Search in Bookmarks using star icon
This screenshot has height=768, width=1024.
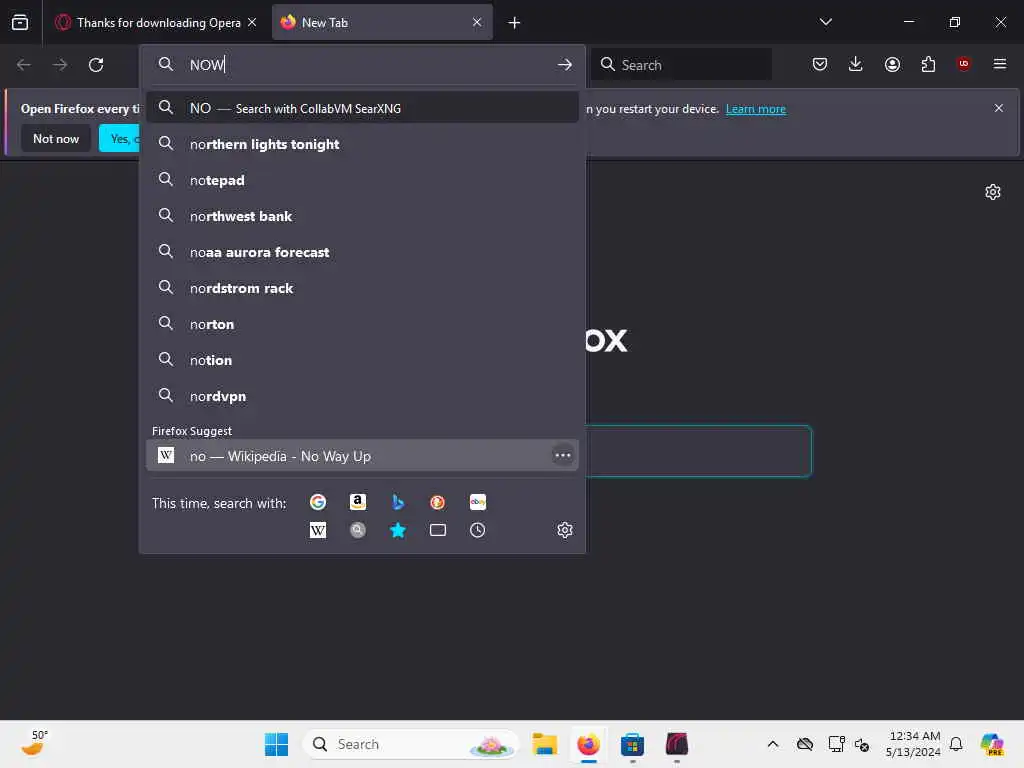(398, 530)
